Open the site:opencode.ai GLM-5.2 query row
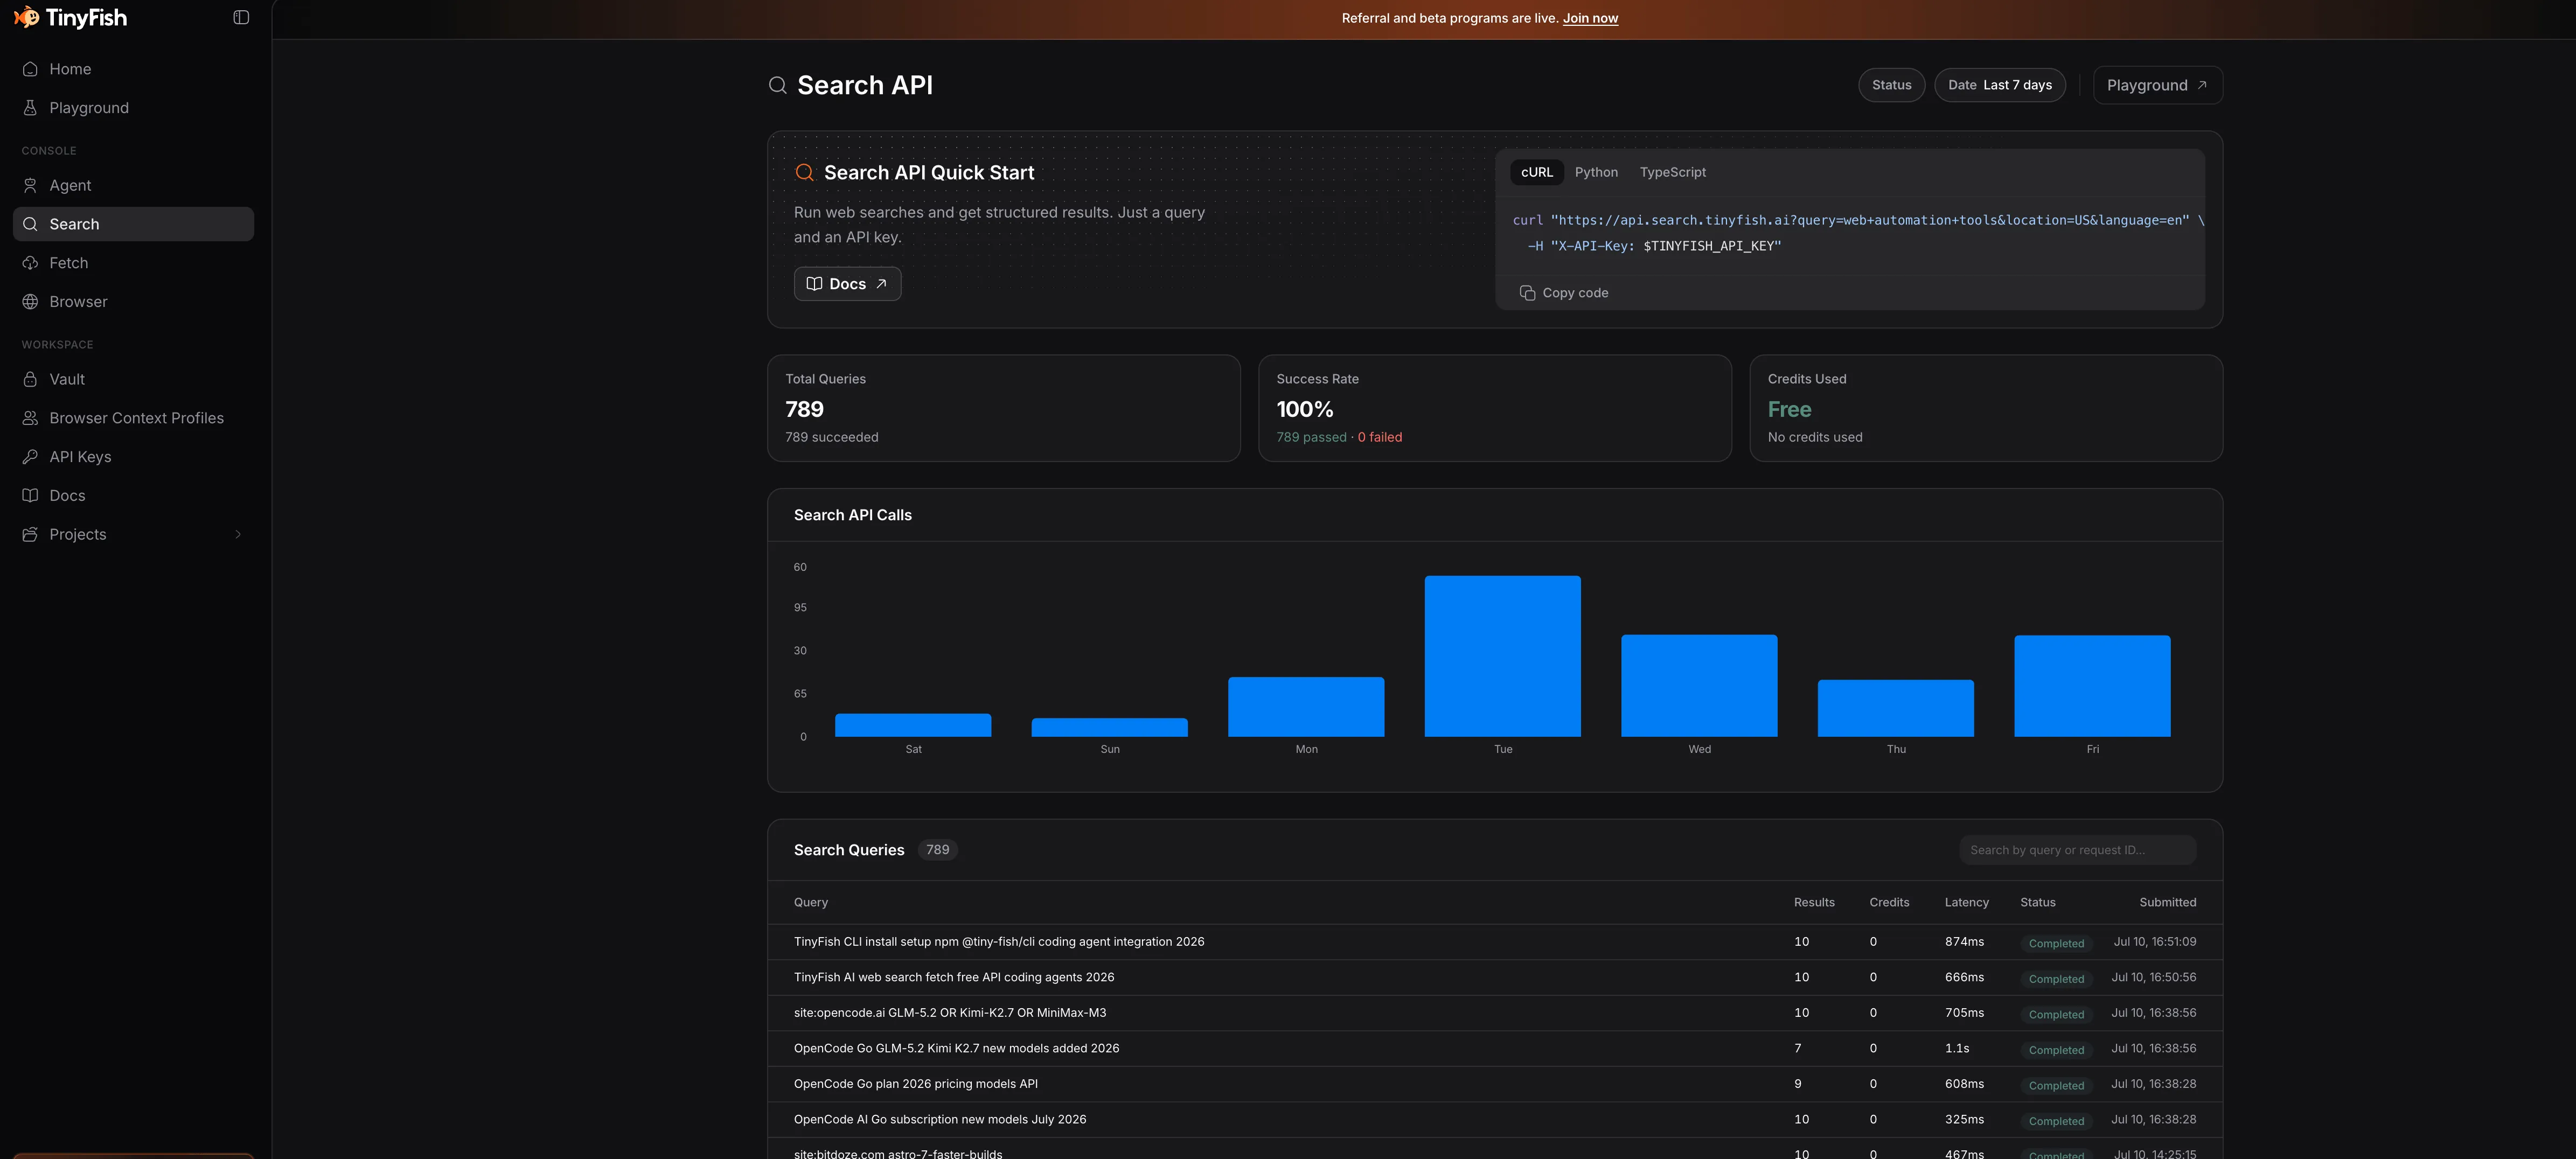Image resolution: width=2576 pixels, height=1159 pixels. pyautogui.click(x=1494, y=1013)
